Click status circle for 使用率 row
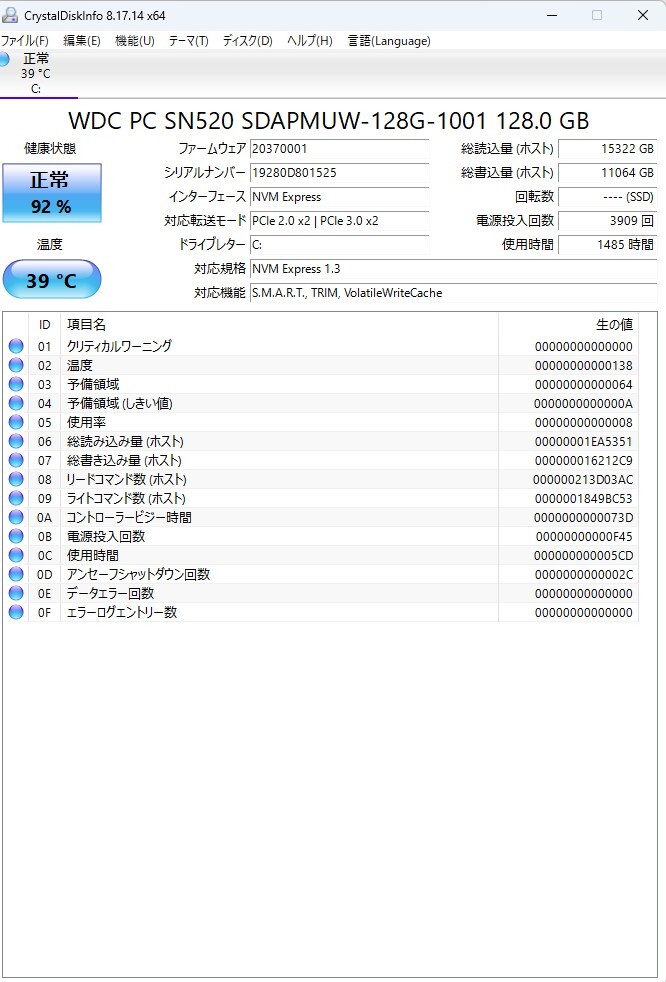Viewport: 666px width, 982px height. tap(16, 422)
